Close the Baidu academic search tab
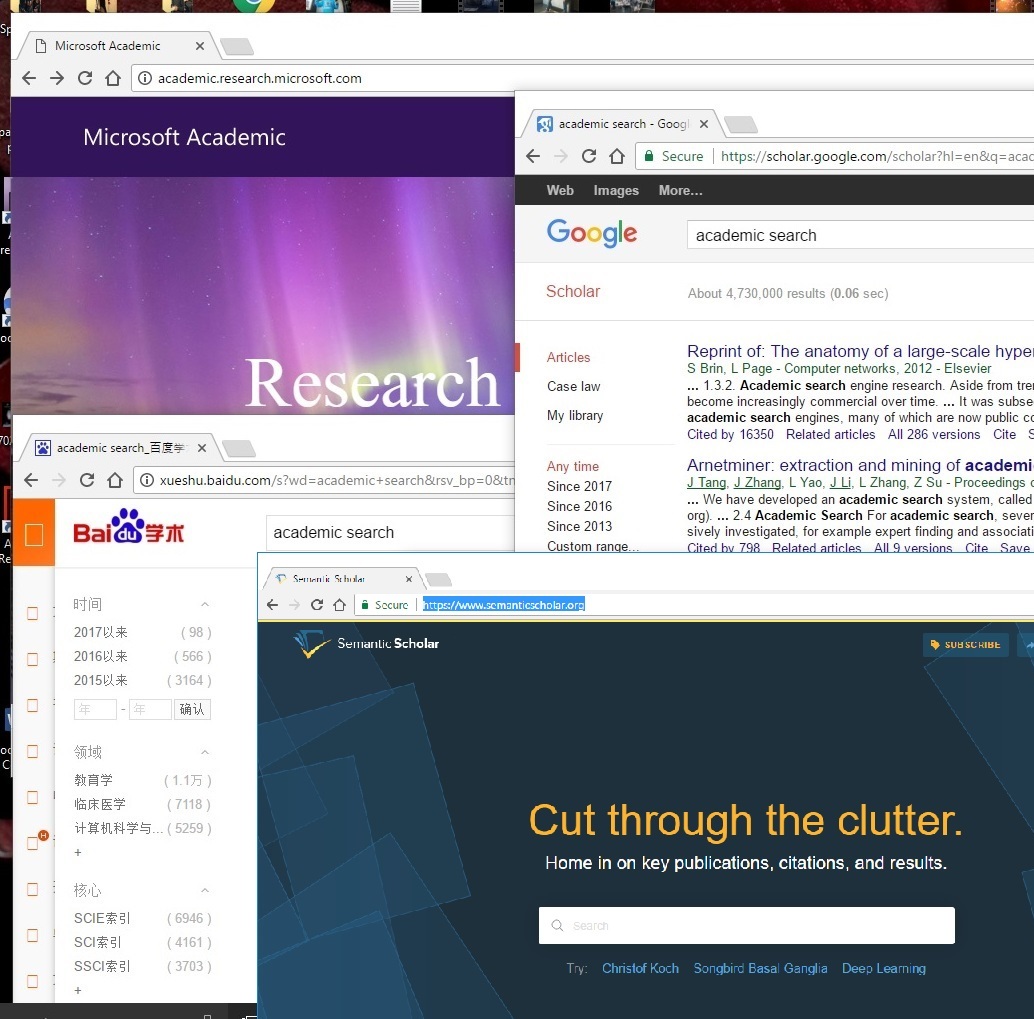 (202, 448)
